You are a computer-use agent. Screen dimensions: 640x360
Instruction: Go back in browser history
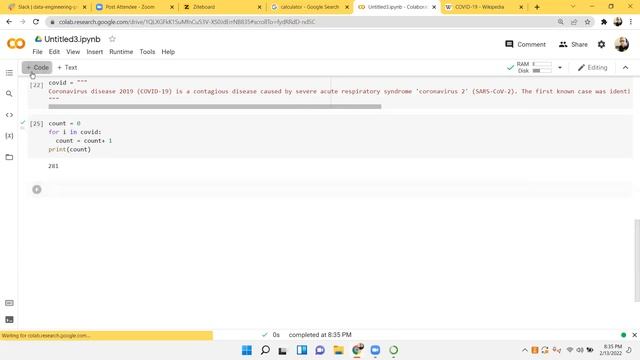tap(9, 22)
